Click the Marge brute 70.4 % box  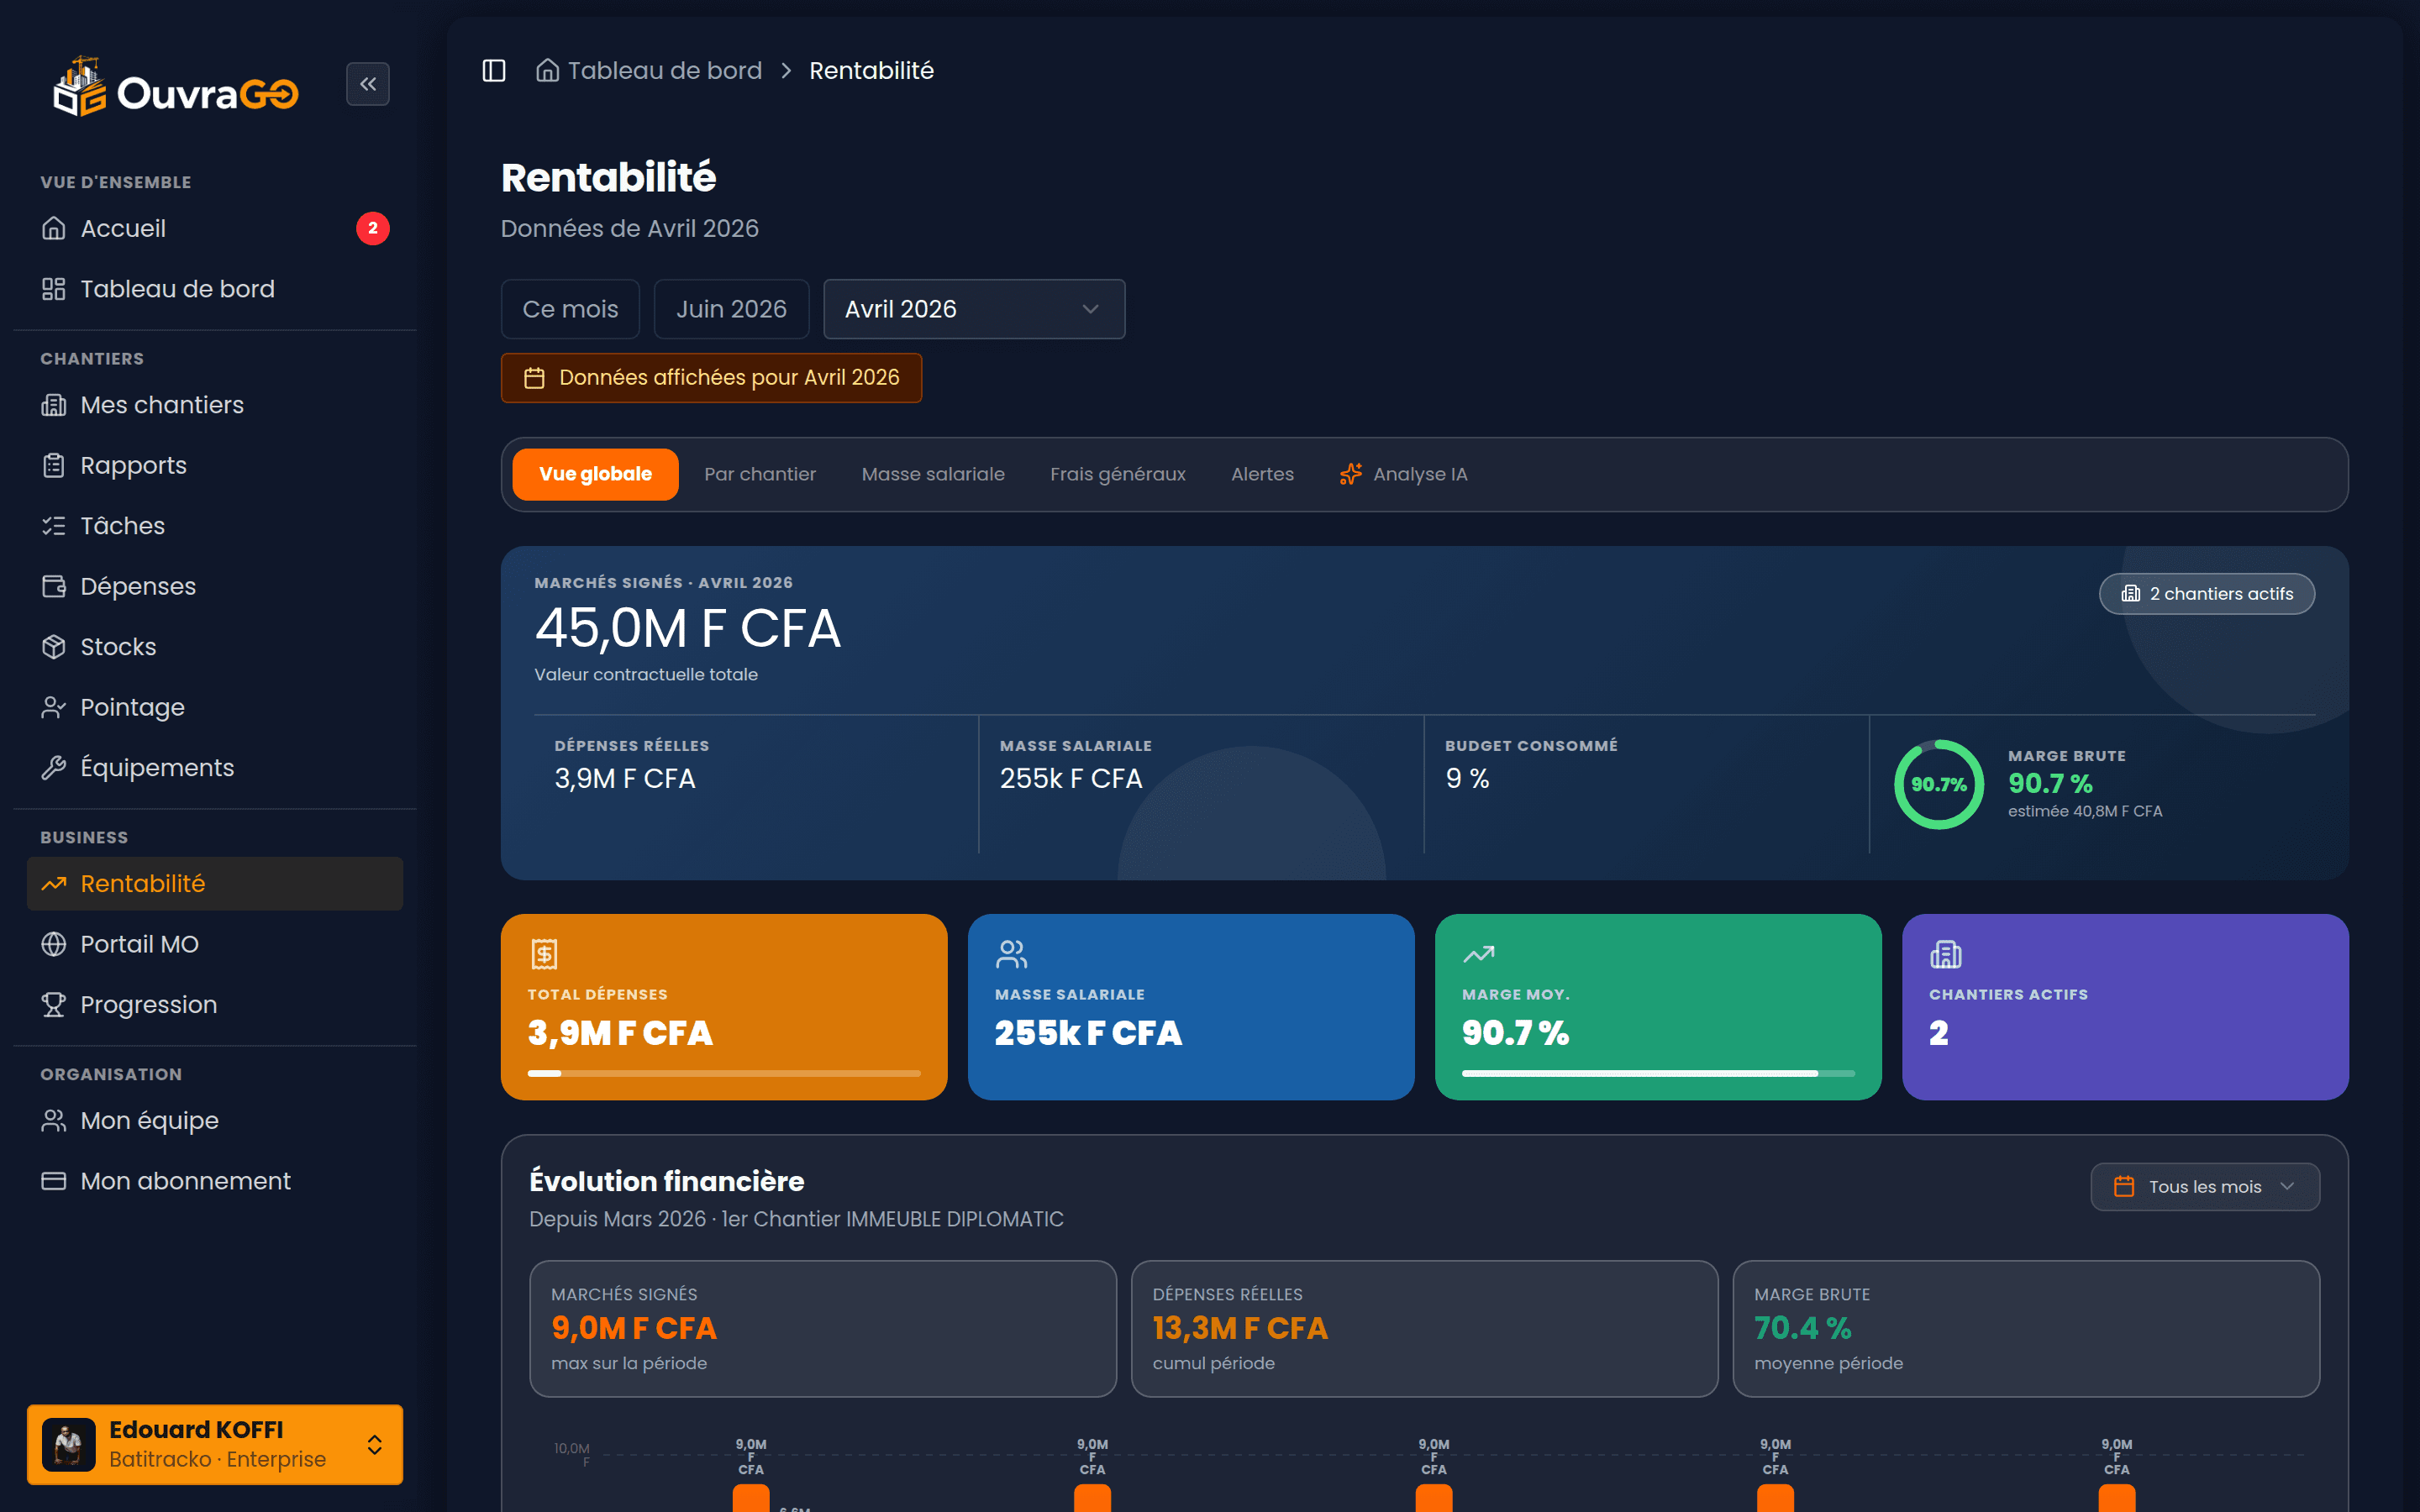click(2026, 1329)
